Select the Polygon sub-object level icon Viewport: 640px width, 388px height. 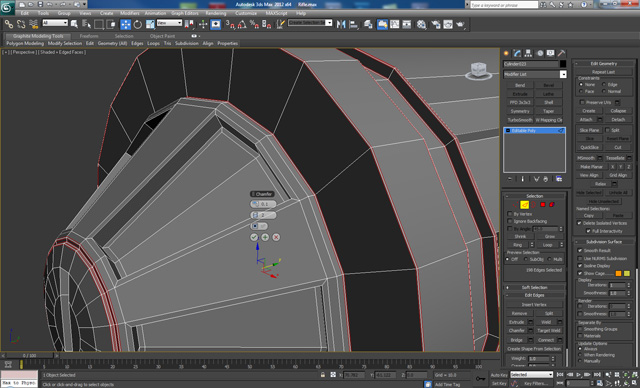click(543, 204)
